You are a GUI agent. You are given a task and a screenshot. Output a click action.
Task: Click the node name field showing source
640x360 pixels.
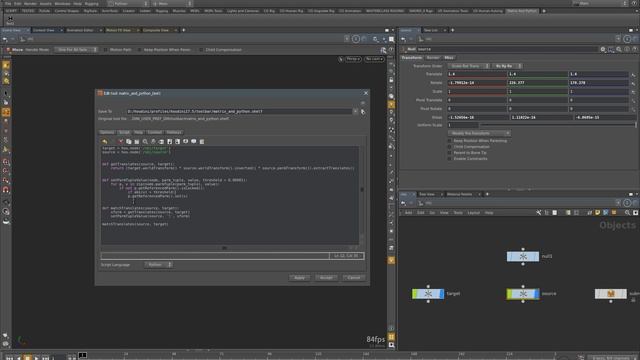507,49
